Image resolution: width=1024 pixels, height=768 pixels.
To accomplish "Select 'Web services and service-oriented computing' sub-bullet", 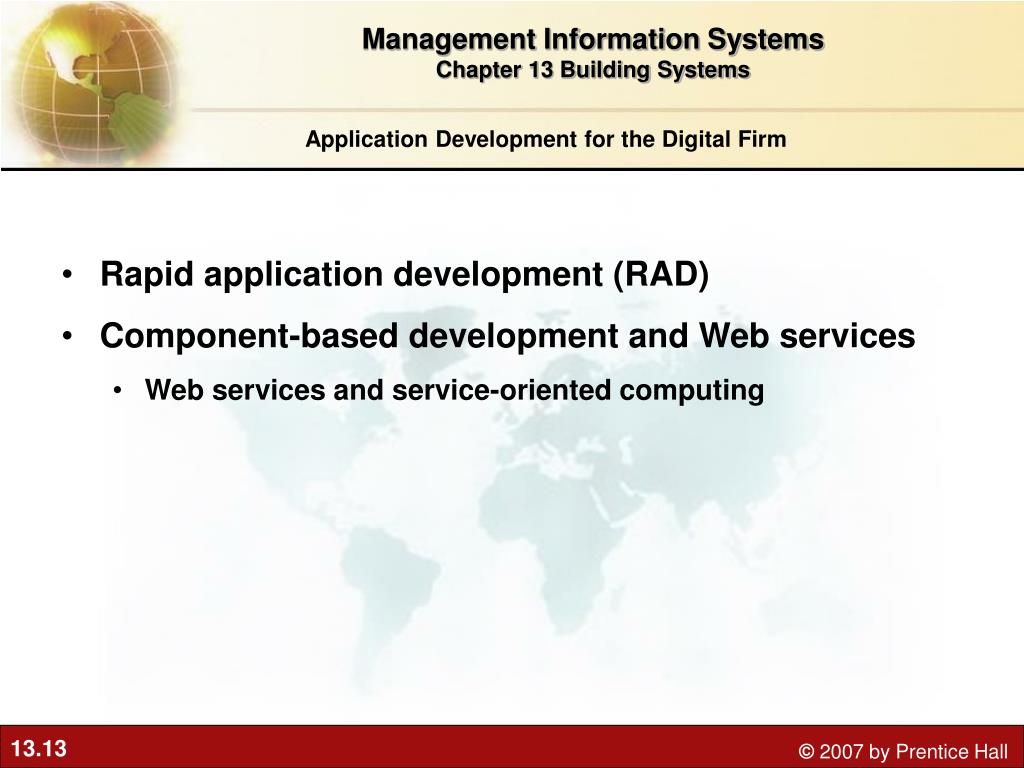I will coord(455,391).
